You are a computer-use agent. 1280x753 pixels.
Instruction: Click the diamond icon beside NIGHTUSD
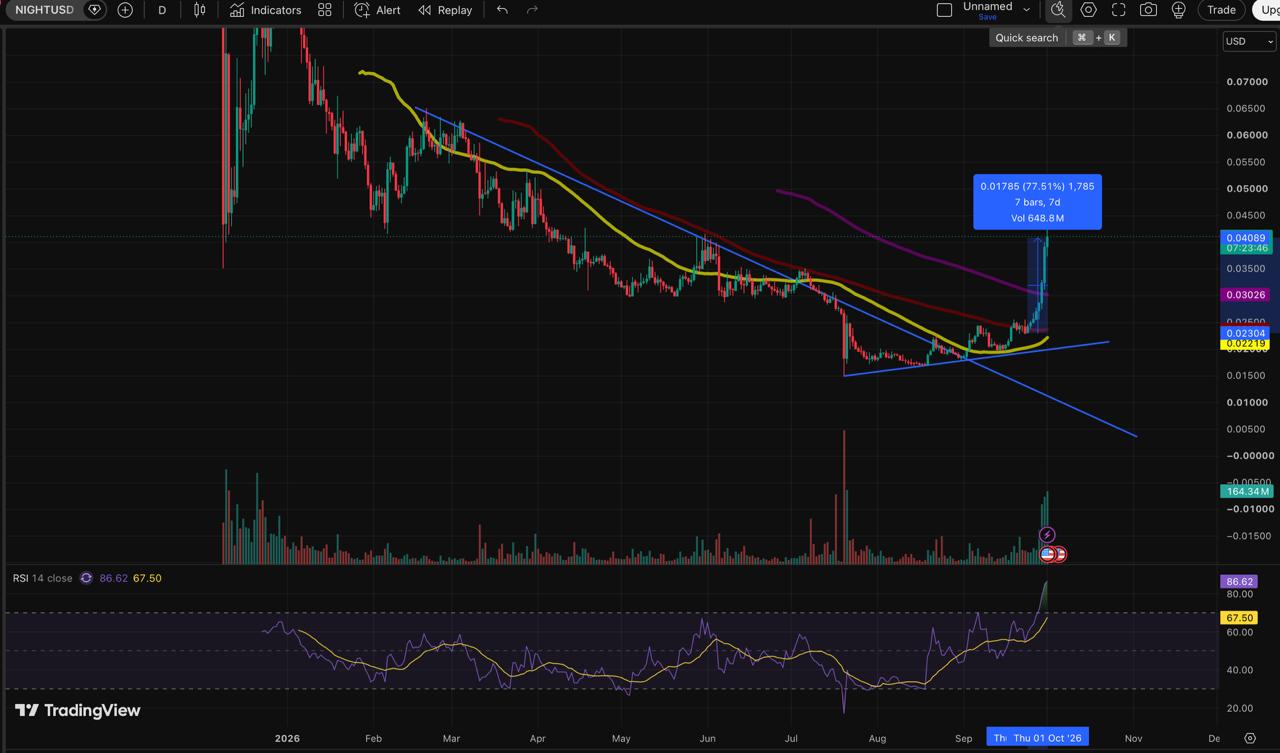[95, 10]
